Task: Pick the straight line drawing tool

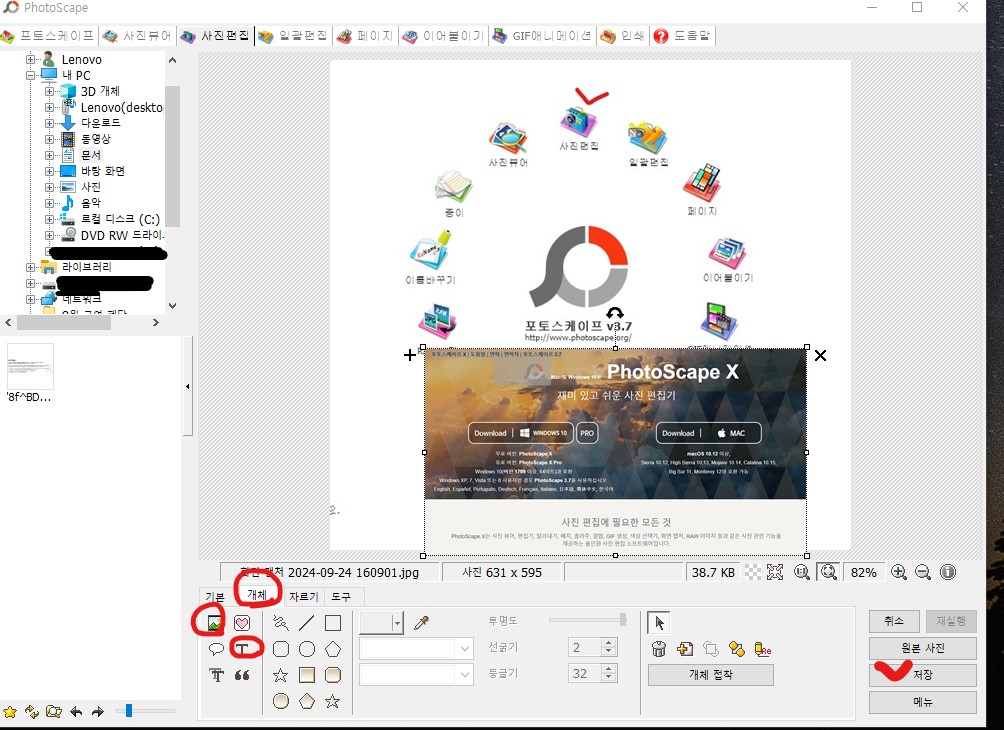Action: pos(307,622)
